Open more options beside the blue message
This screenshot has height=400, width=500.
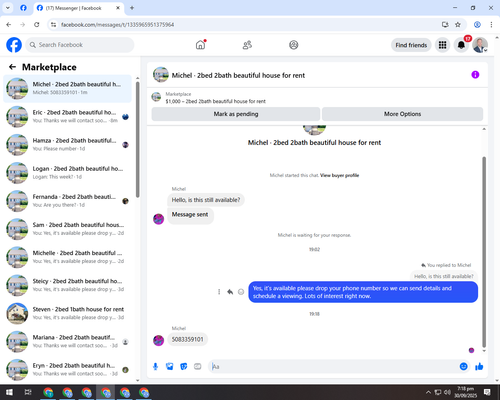[x=219, y=292]
